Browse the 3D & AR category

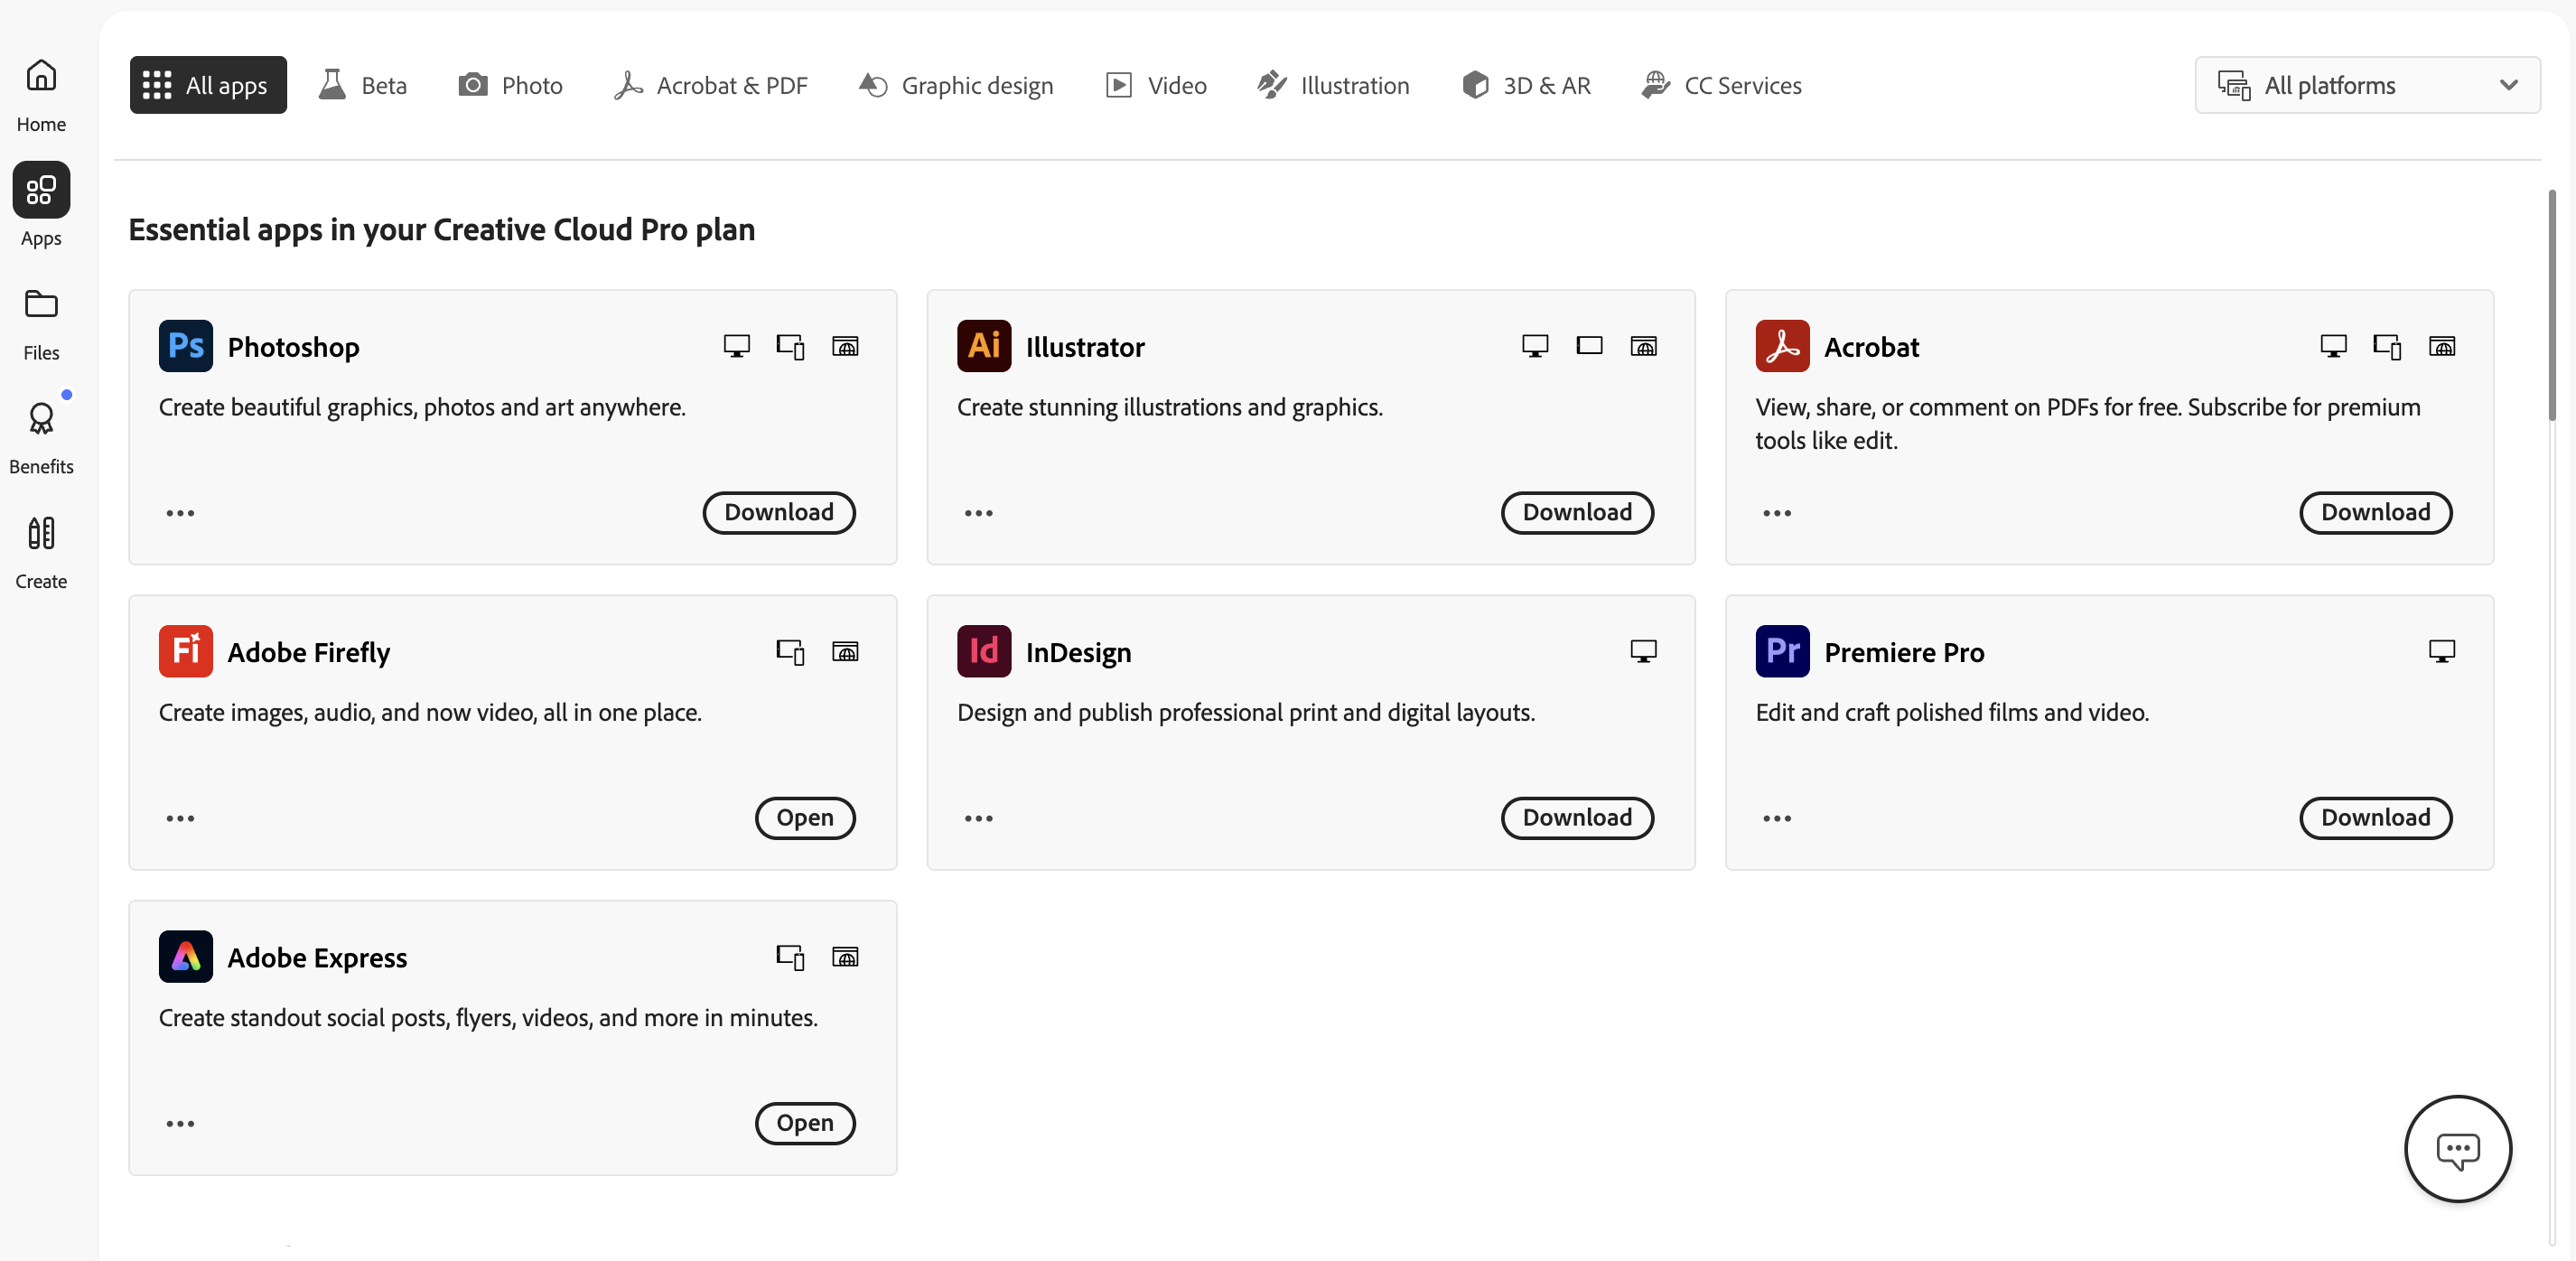point(1526,85)
